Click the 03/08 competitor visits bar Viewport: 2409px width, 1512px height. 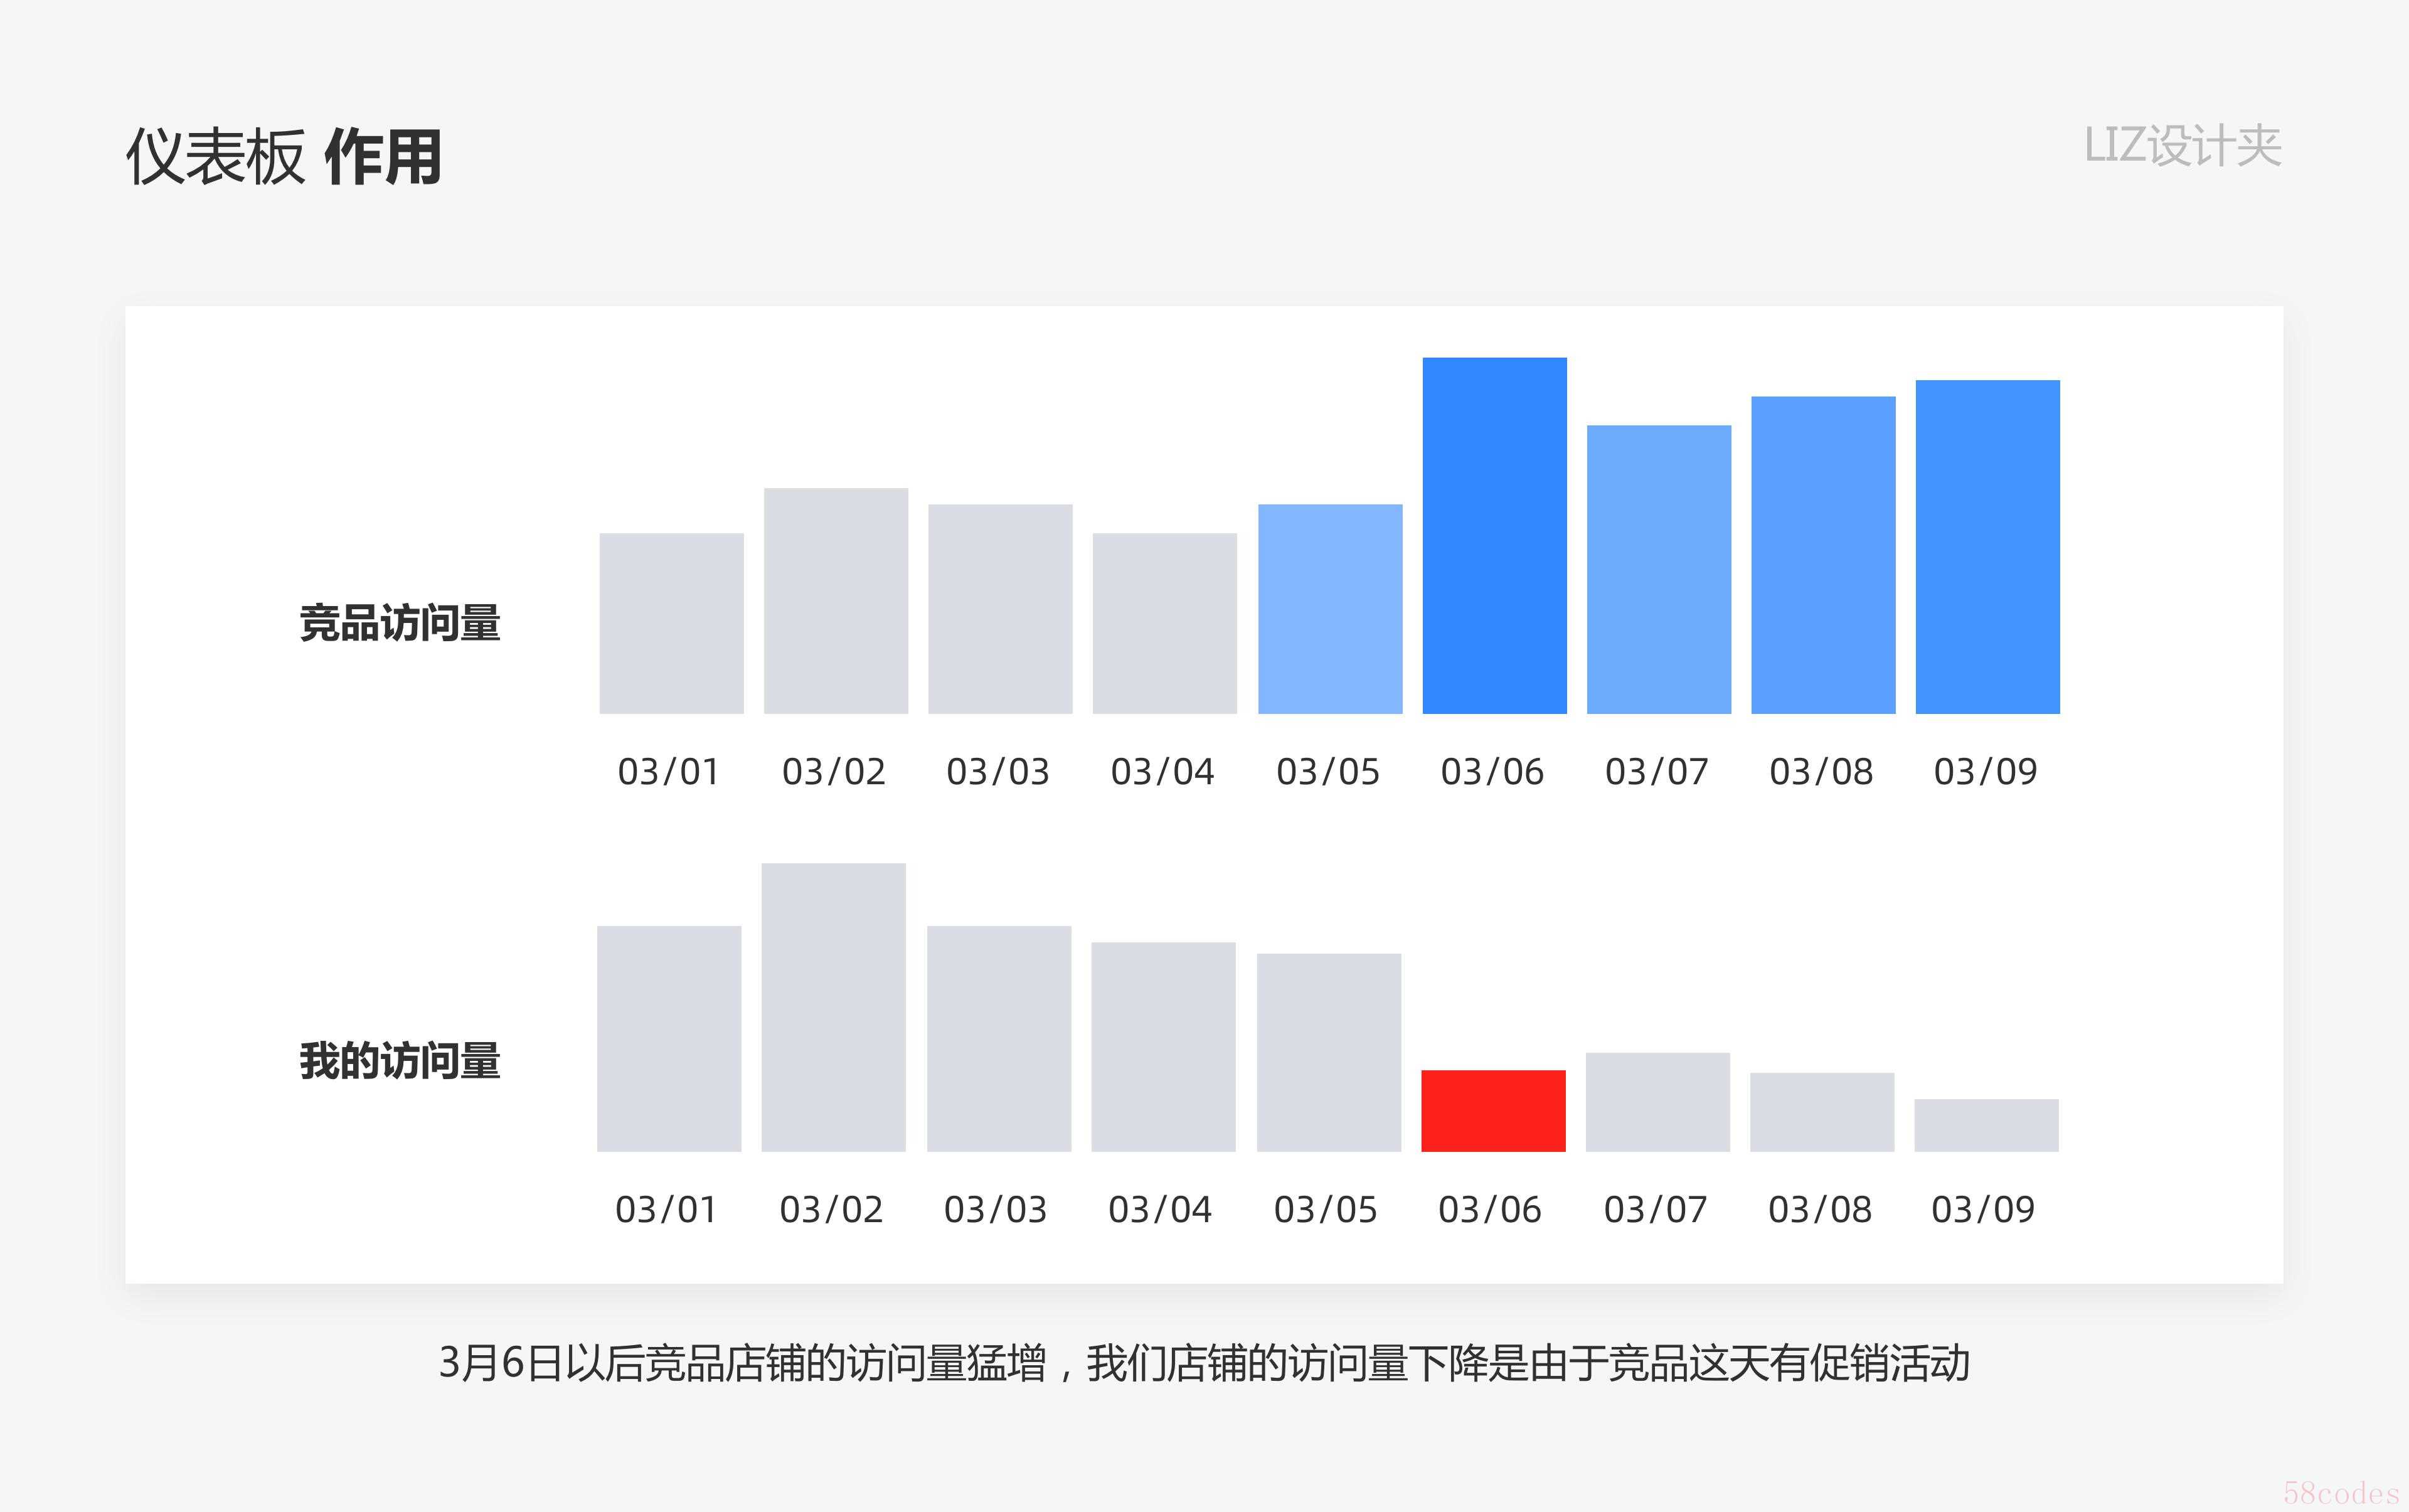tap(1823, 555)
